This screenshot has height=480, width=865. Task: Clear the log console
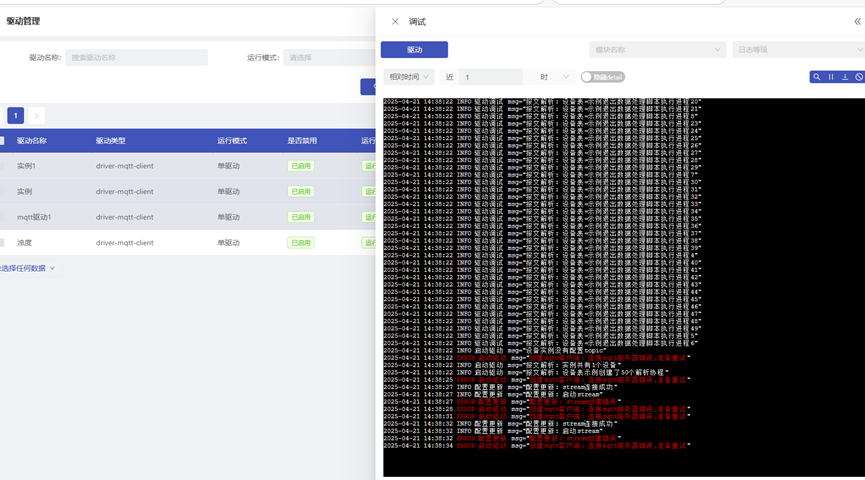(x=858, y=77)
